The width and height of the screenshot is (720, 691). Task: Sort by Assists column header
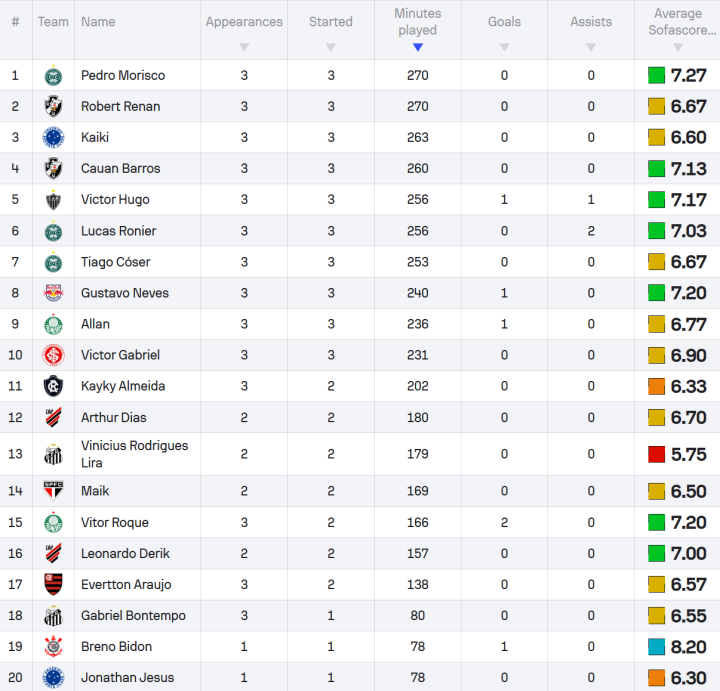tap(591, 29)
